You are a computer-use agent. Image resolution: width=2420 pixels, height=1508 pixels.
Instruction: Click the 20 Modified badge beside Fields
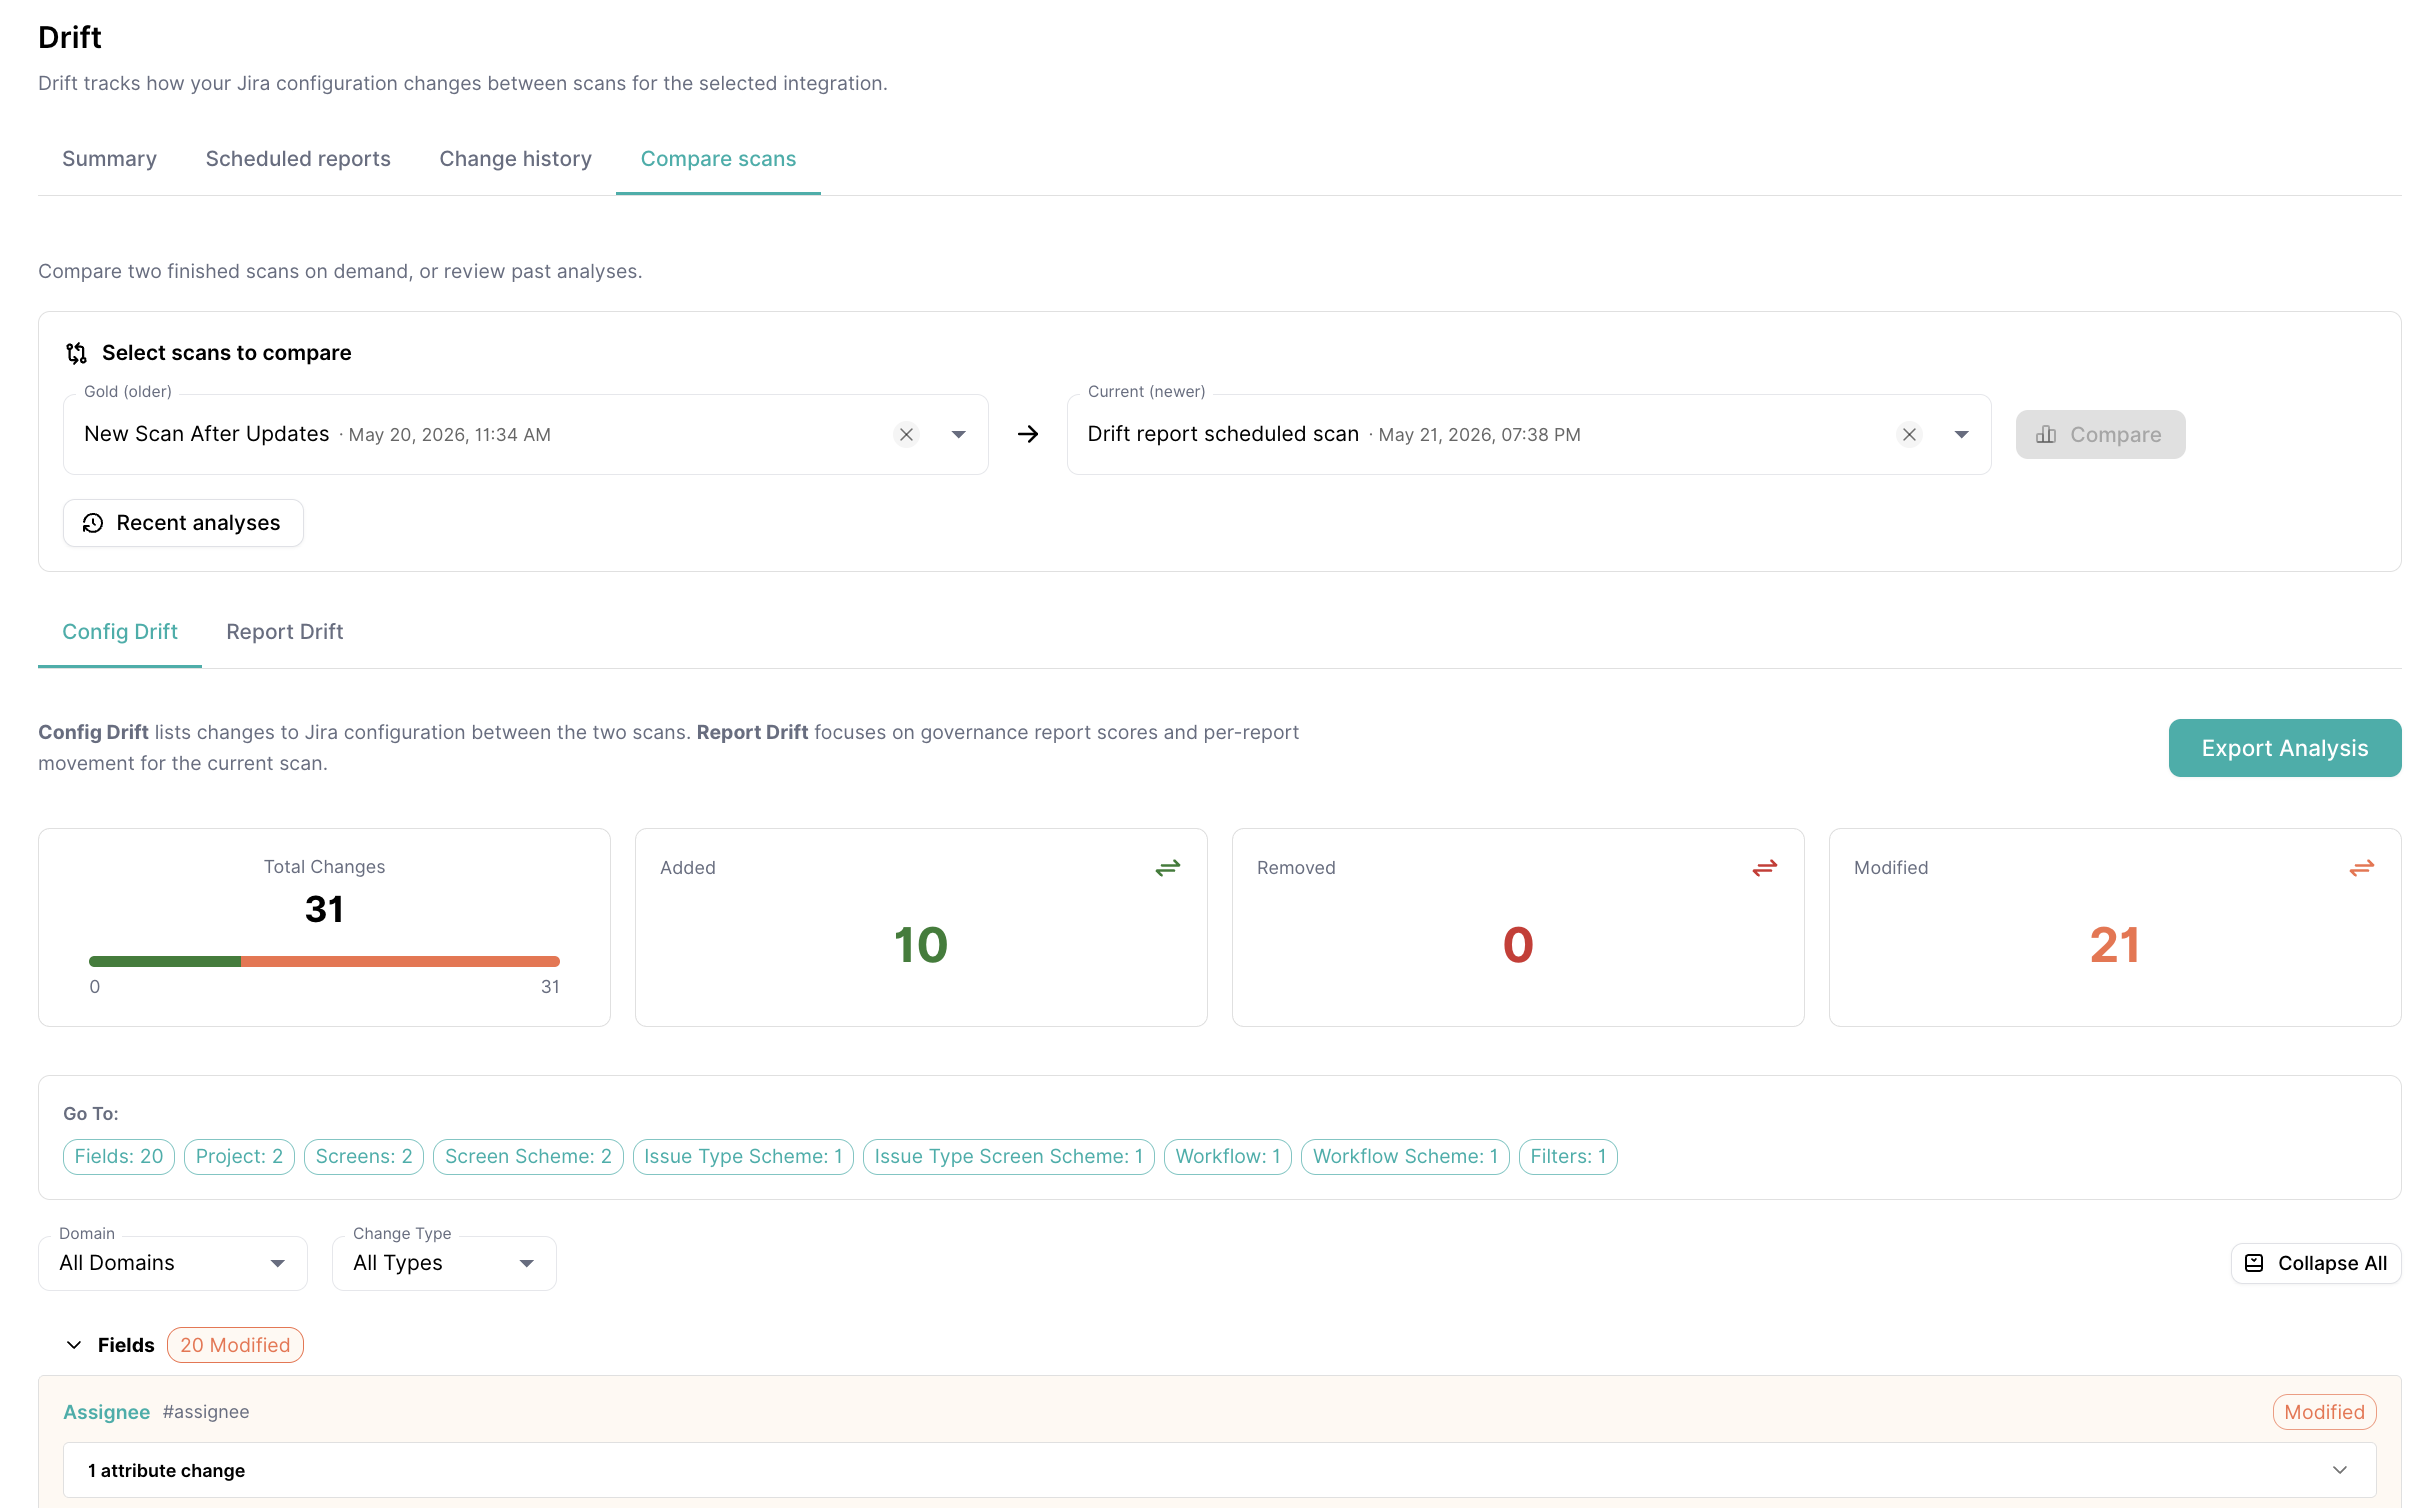pyautogui.click(x=235, y=1345)
